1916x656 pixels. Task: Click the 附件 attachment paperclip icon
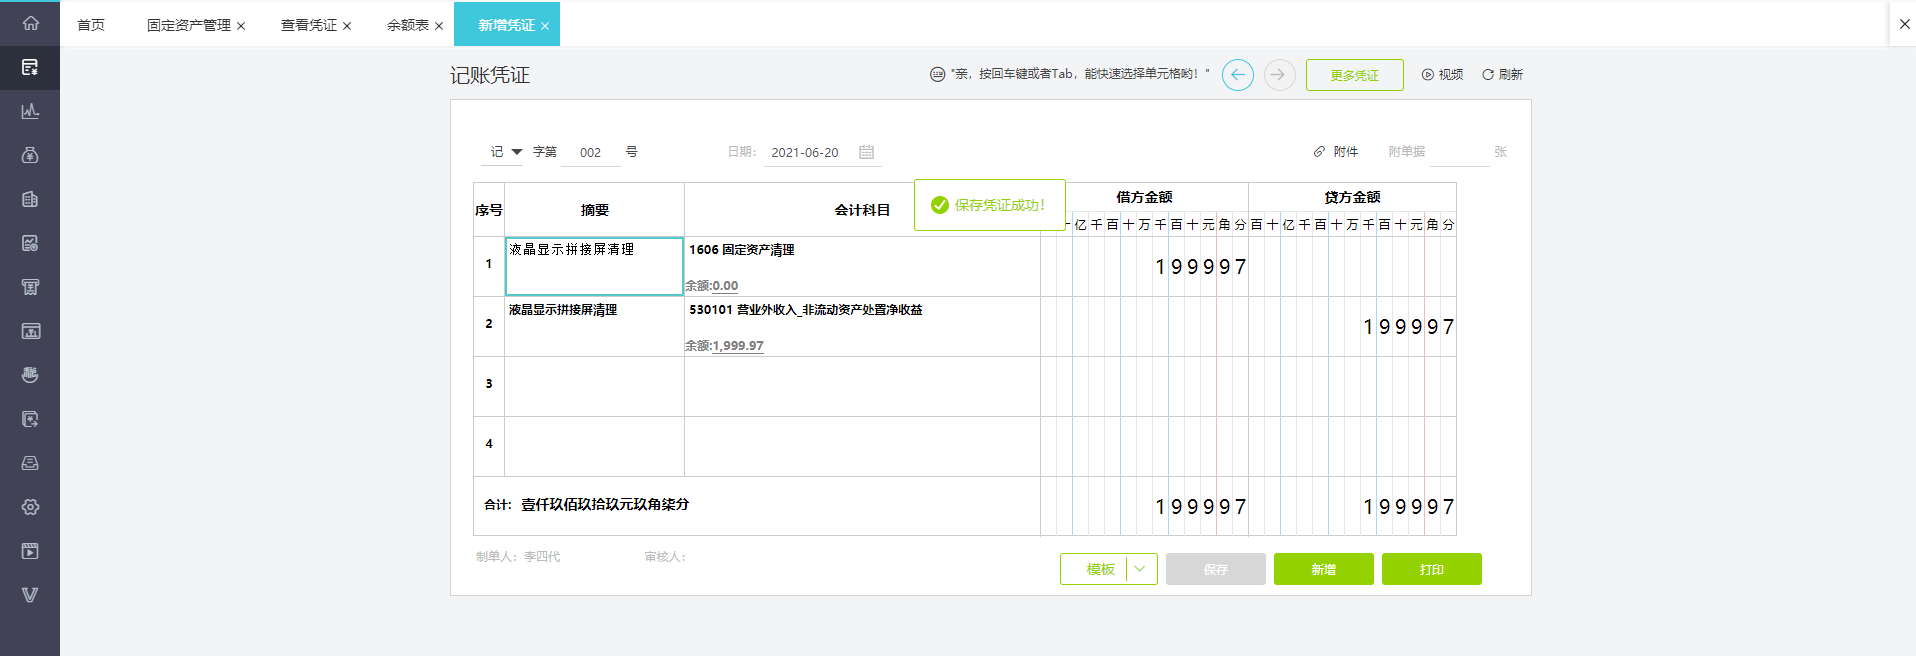click(1319, 152)
